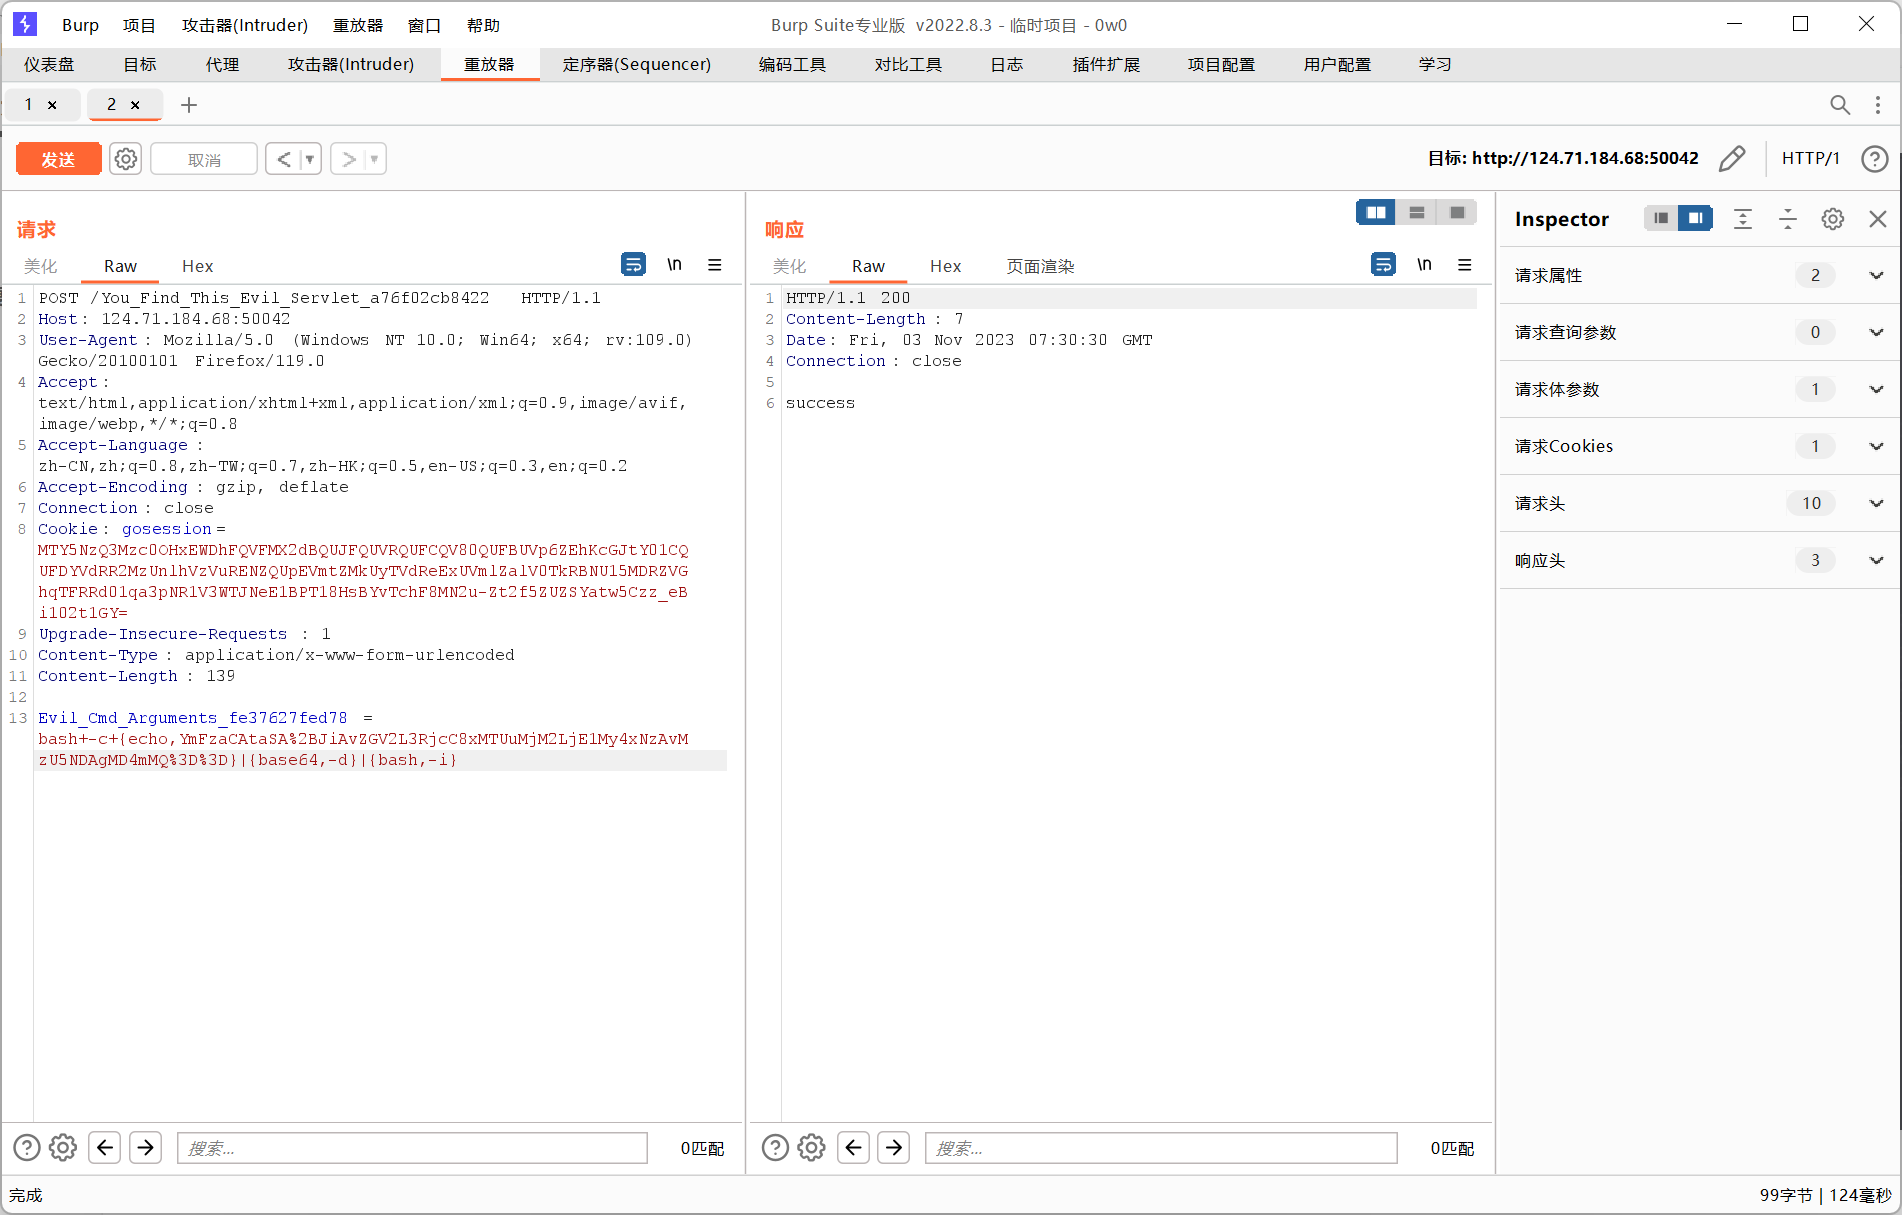1902x1215 pixels.
Task: Click the edit target pencil icon
Action: pos(1732,159)
